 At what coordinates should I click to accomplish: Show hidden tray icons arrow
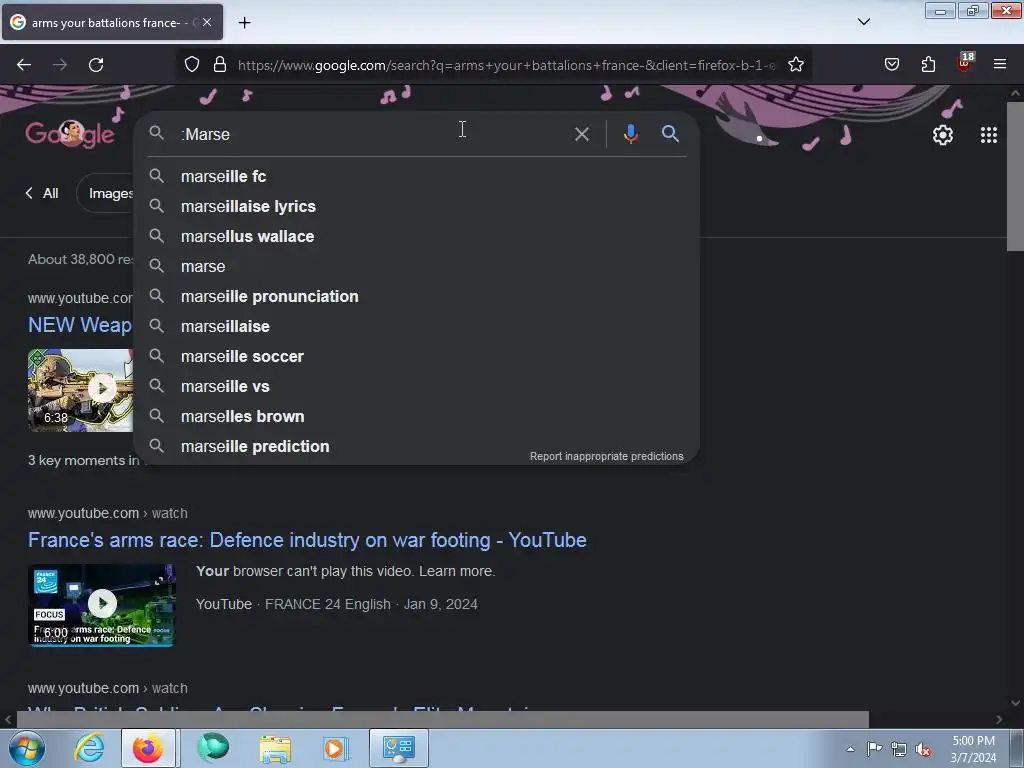(x=850, y=750)
